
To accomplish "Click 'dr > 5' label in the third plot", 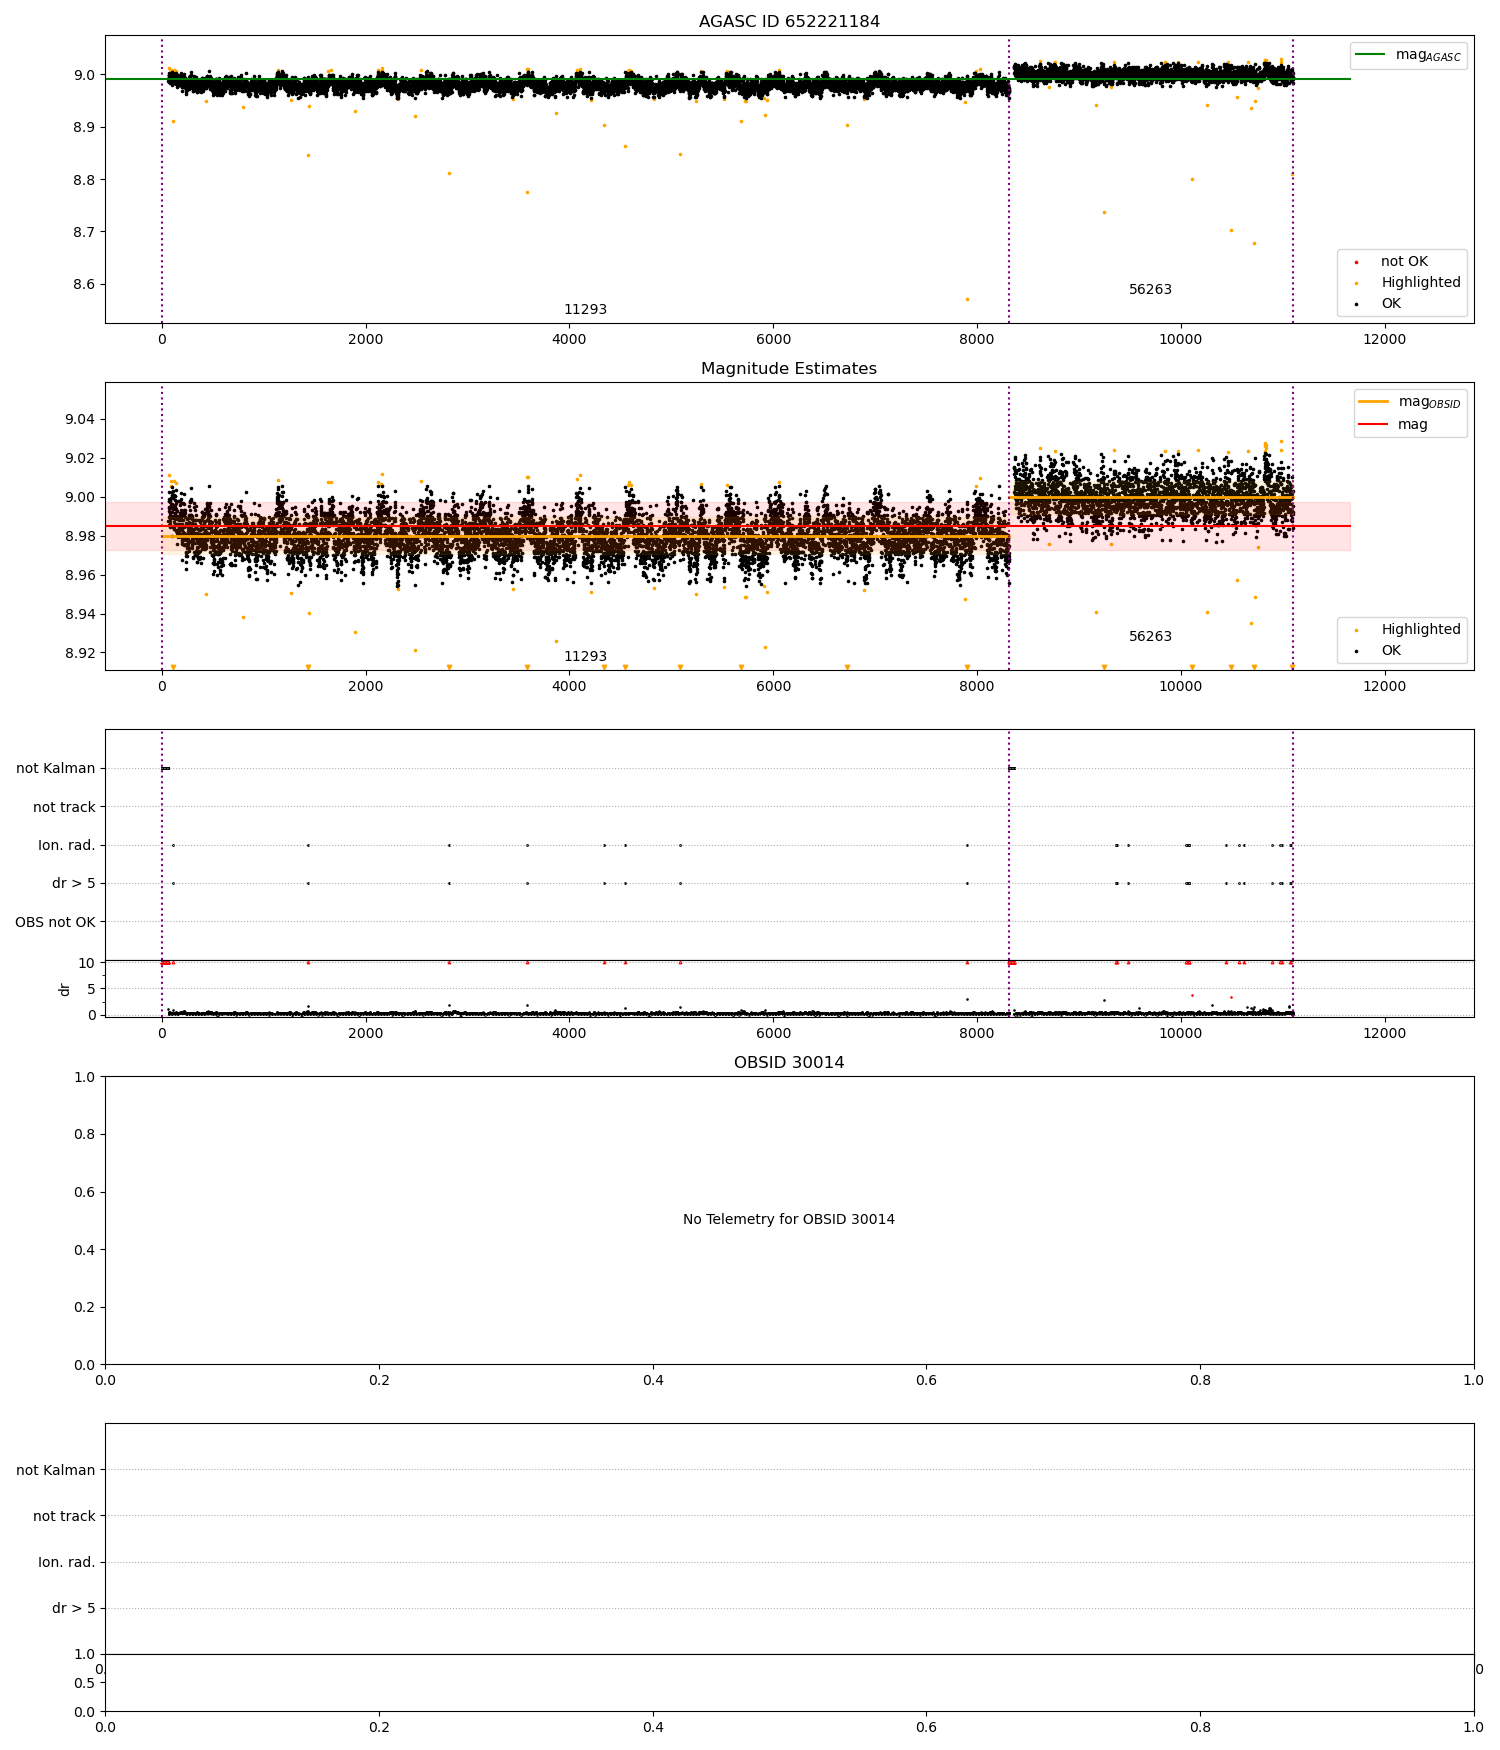I will (x=74, y=884).
